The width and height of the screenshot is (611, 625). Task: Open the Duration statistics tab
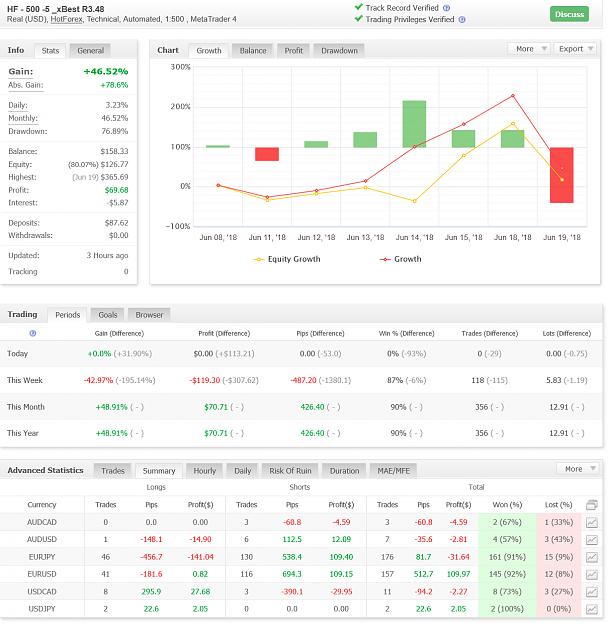click(344, 471)
